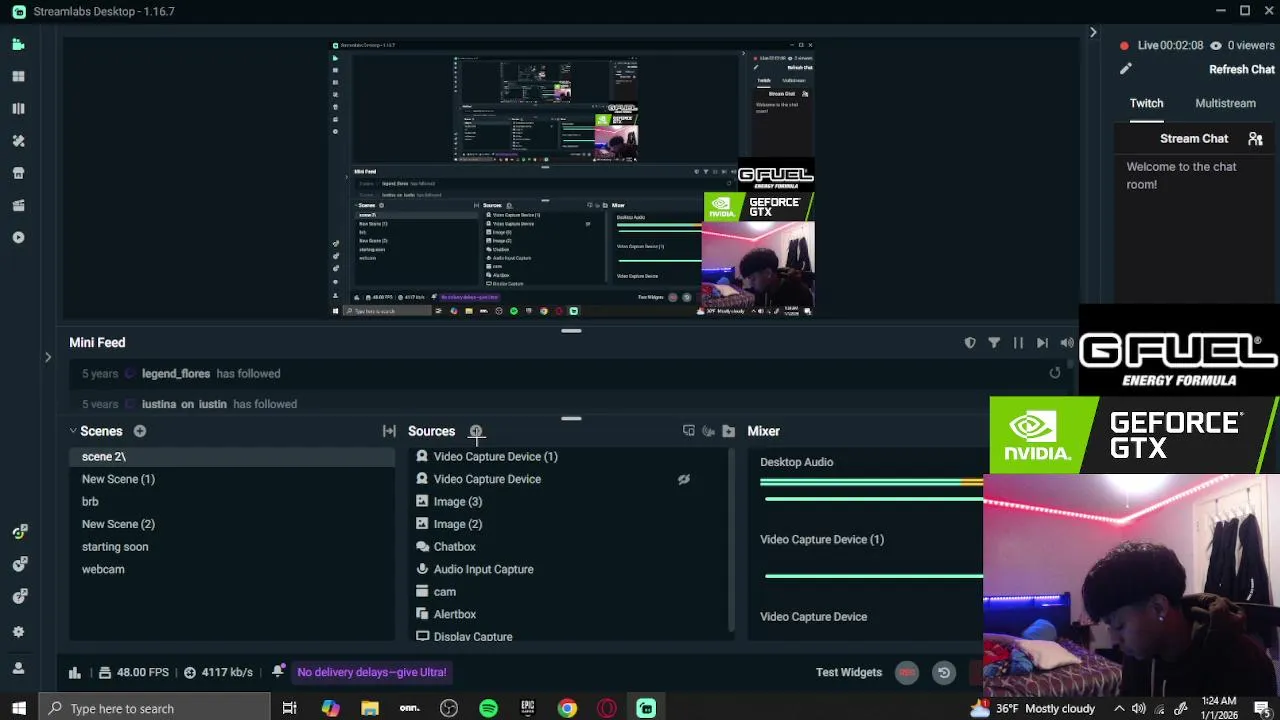The image size is (1280, 720).
Task: Open performance stats bar-chart icon
Action: [74, 672]
